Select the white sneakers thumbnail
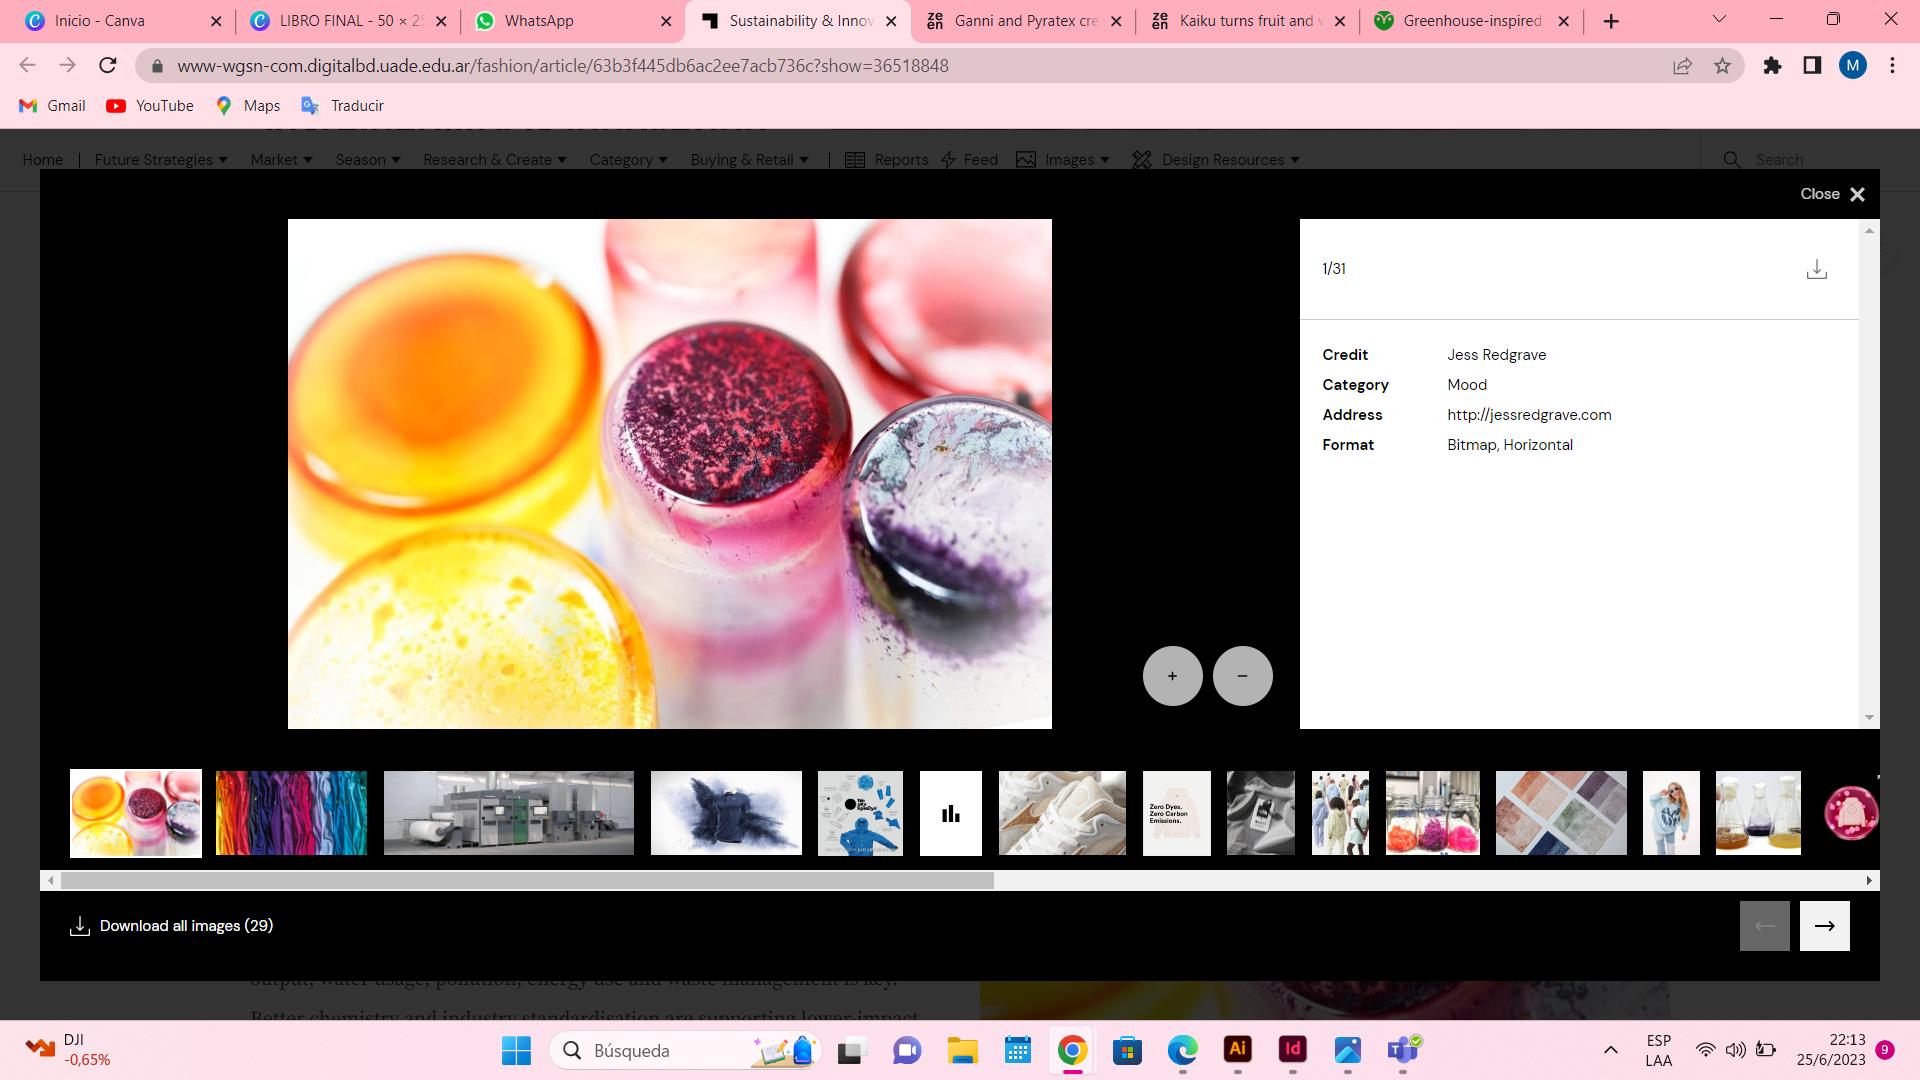 (1061, 813)
